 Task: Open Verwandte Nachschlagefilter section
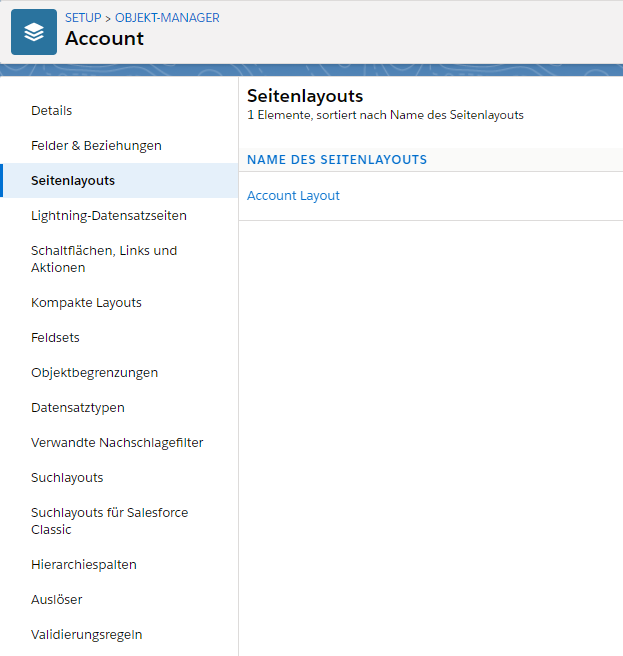[117, 443]
